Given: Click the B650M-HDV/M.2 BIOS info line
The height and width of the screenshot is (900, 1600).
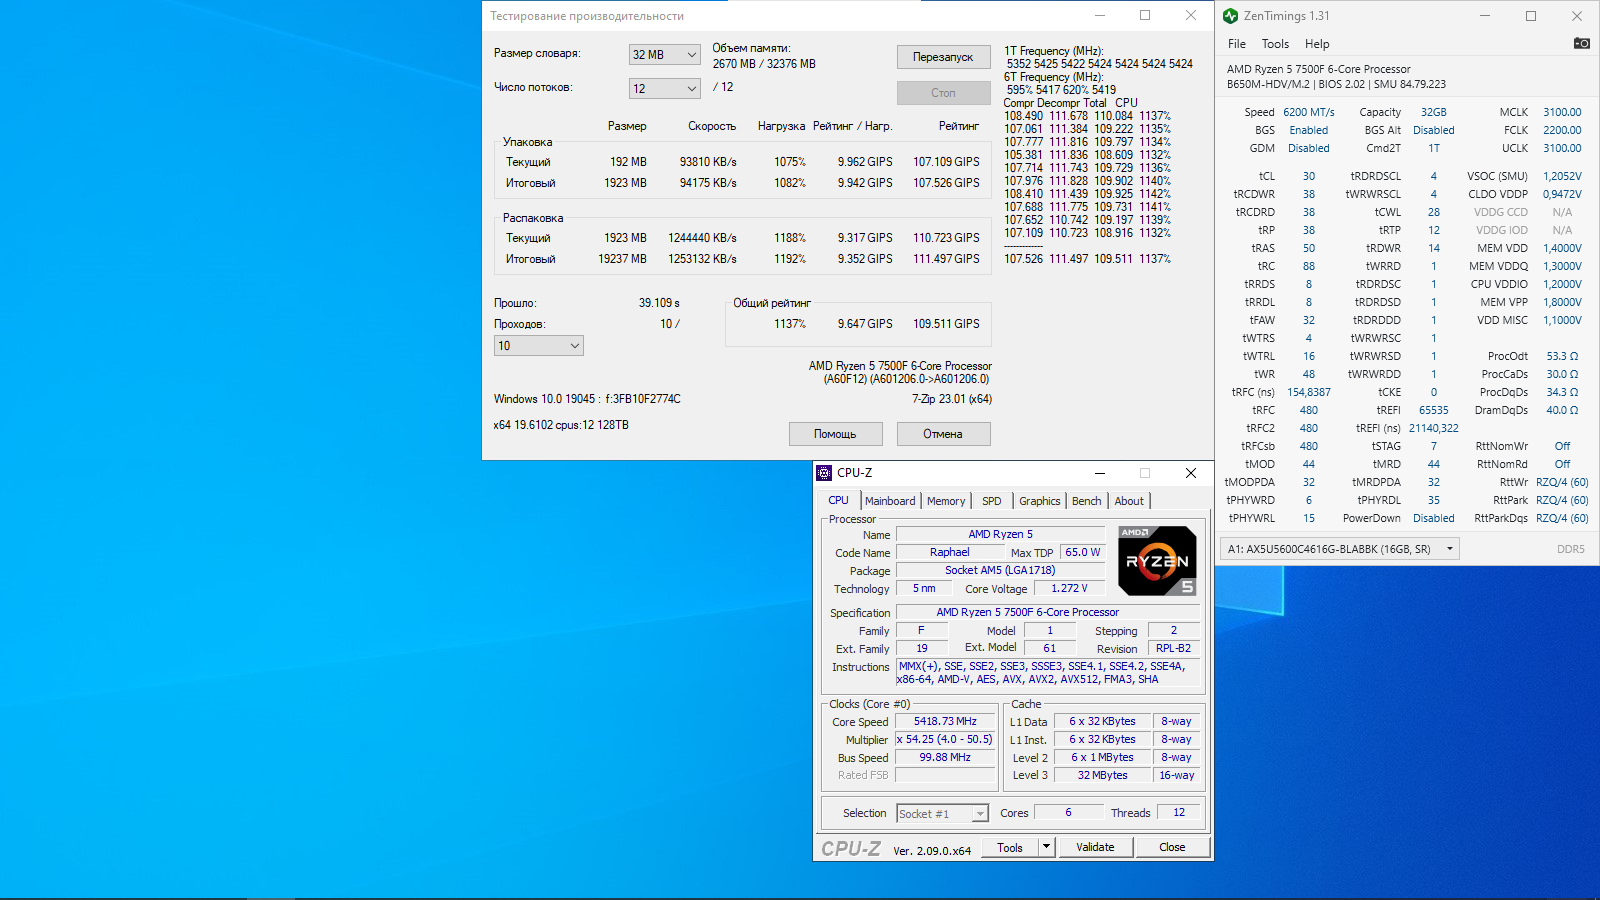Looking at the screenshot, I should pyautogui.click(x=1336, y=84).
